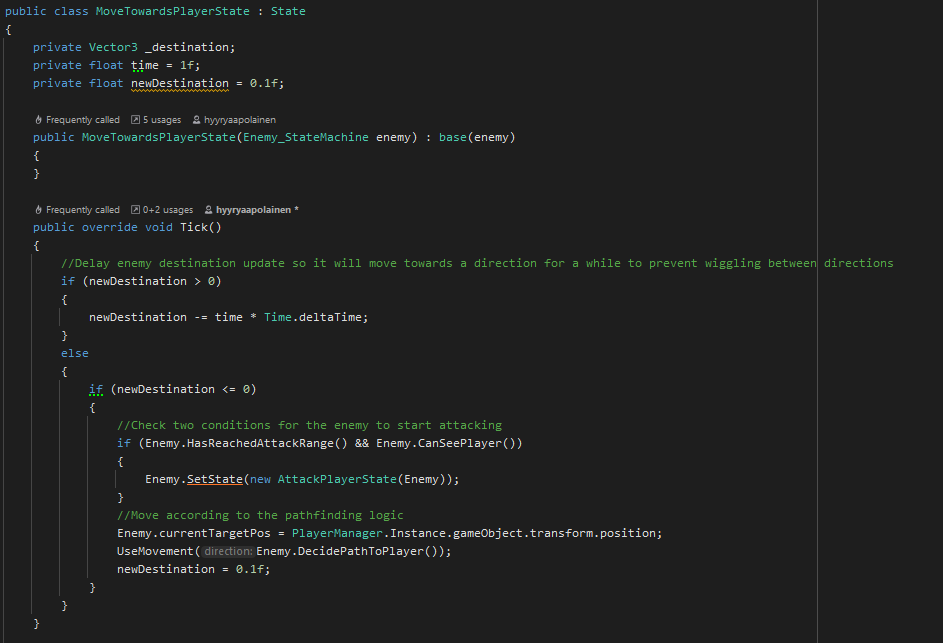
Task: Click comment 'Move according to the pathfinding logic'
Action: click(267, 515)
